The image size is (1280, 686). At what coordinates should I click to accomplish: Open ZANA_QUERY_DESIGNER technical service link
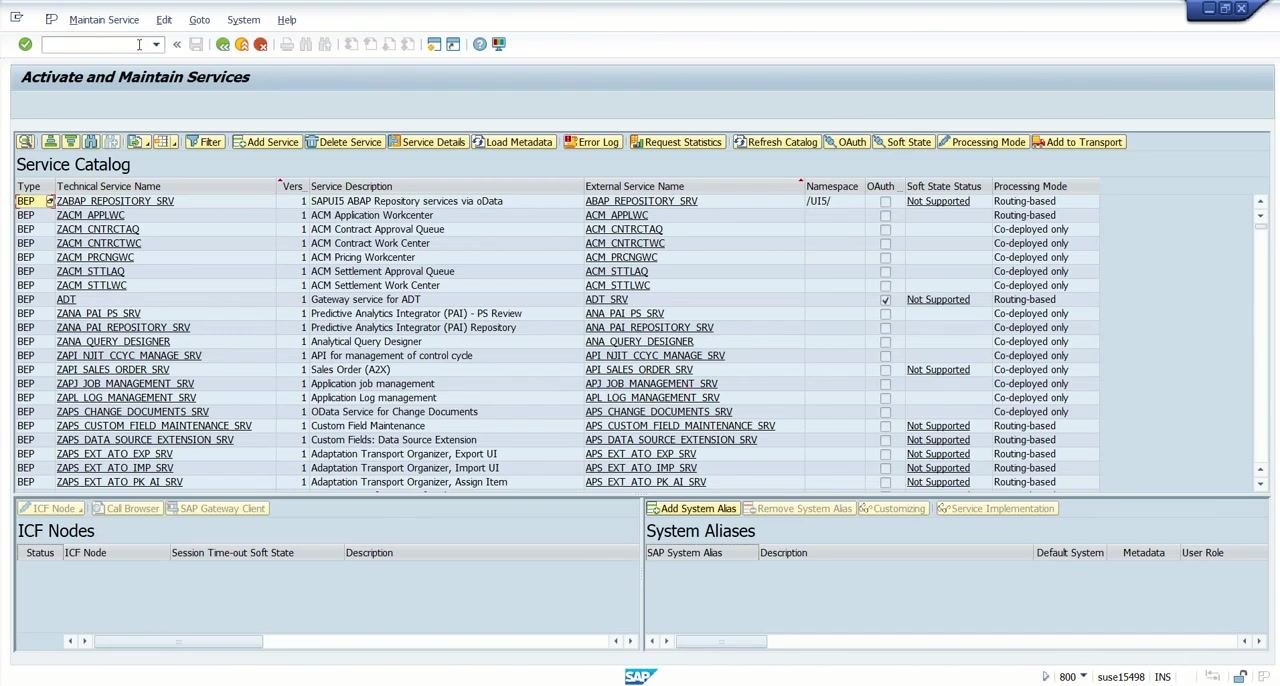[113, 341]
